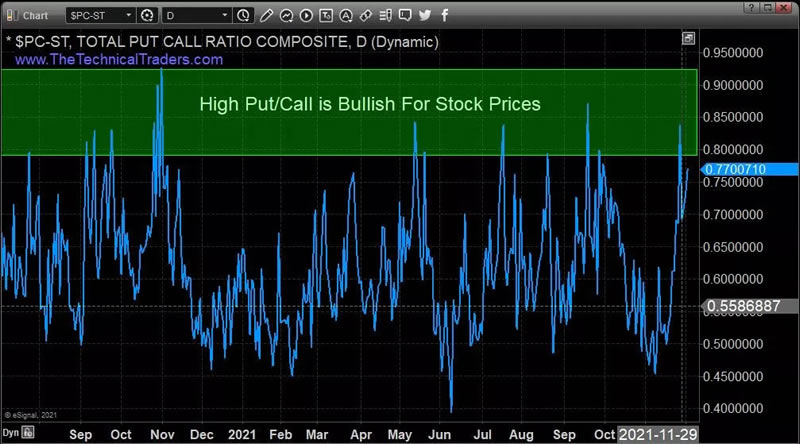Share chart via Twitter icon
800x444 pixels.
click(x=425, y=15)
